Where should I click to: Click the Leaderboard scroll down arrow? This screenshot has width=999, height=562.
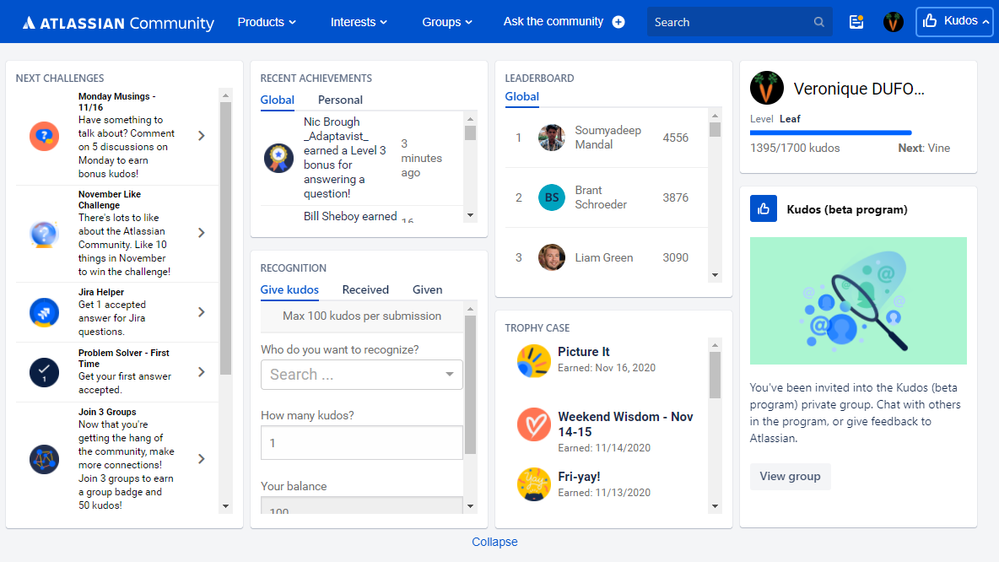click(x=715, y=275)
